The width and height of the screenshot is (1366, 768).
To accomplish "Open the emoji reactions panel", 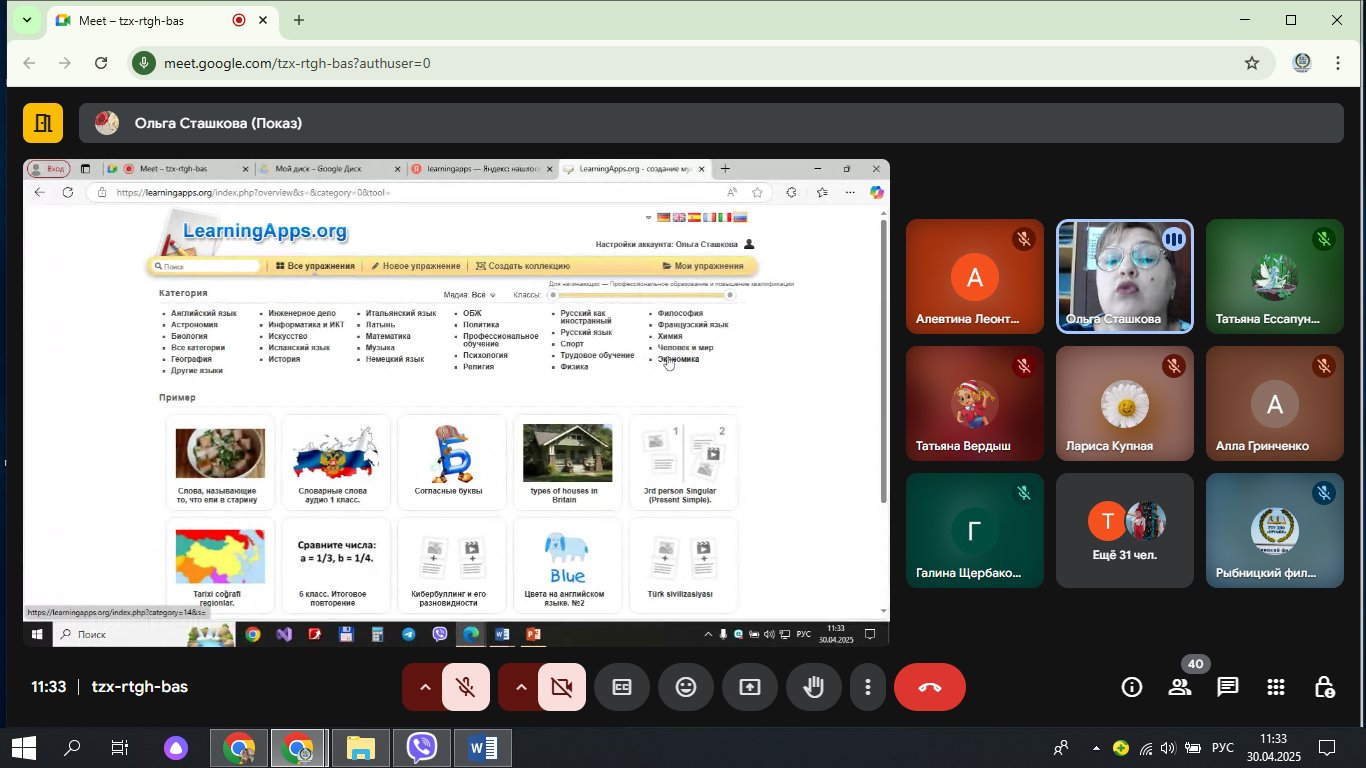I will (686, 687).
